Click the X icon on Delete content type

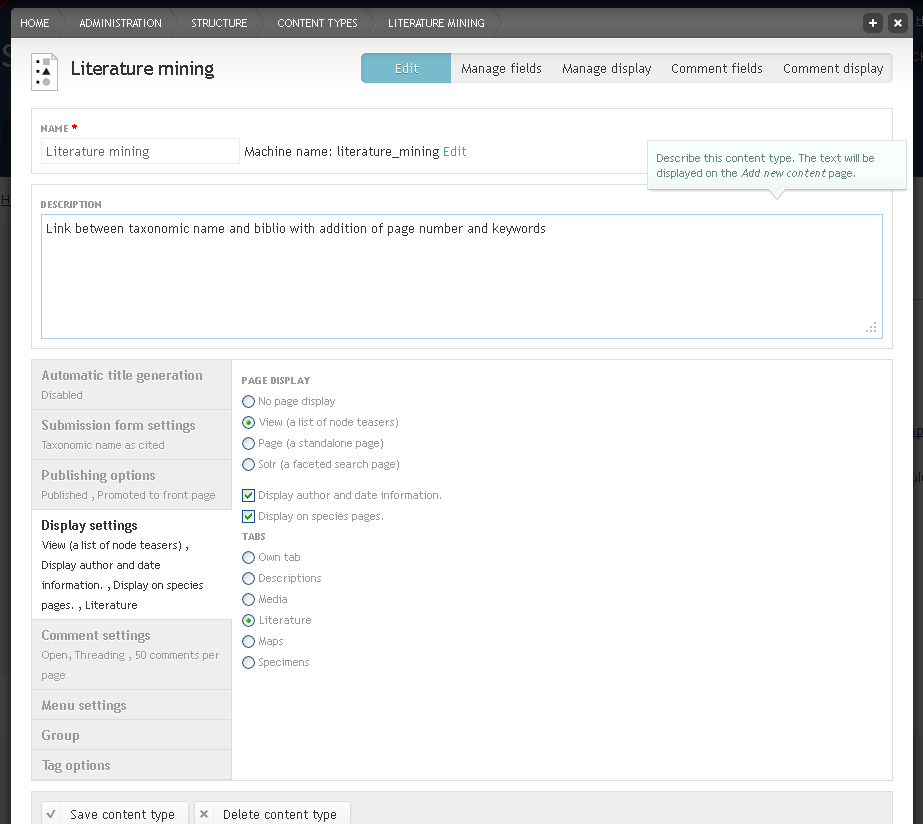[x=204, y=814]
